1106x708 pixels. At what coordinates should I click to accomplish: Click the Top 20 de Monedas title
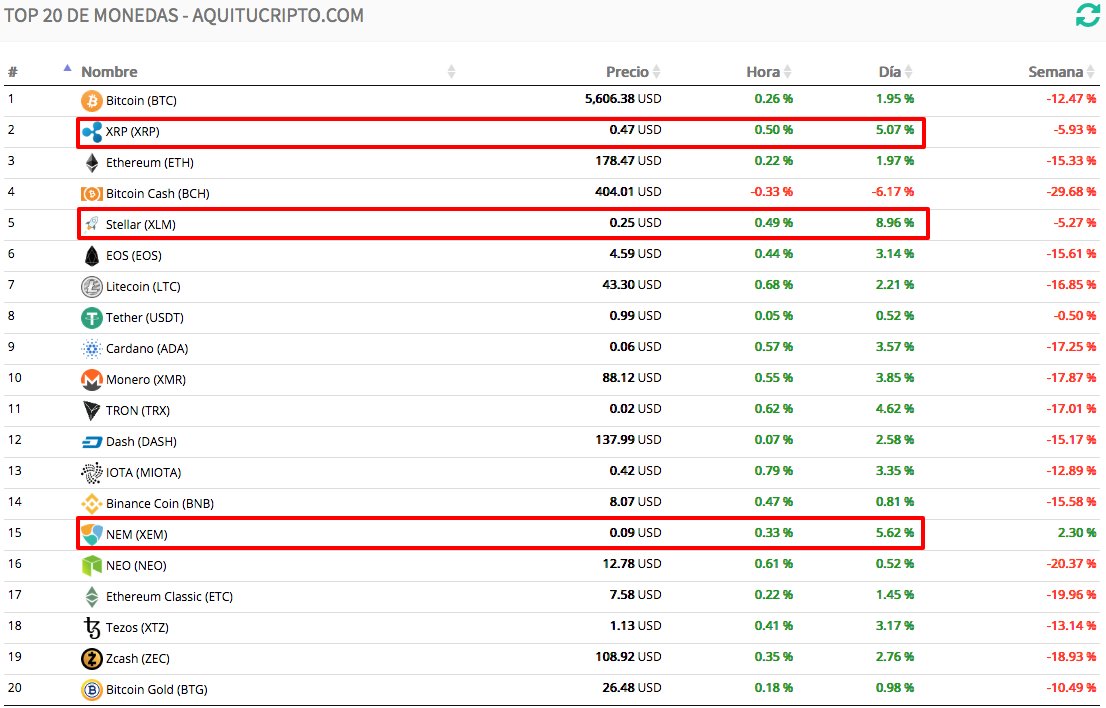point(184,16)
